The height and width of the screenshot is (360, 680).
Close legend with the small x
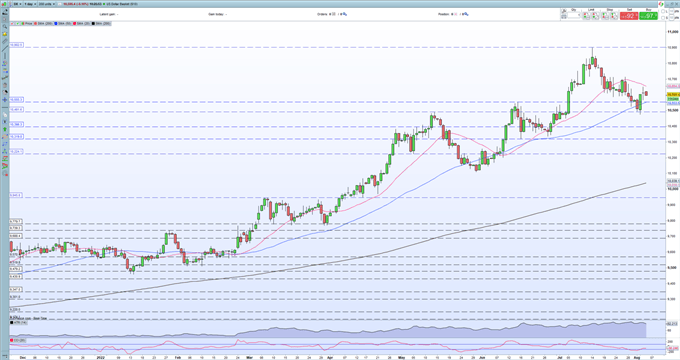[12, 23]
